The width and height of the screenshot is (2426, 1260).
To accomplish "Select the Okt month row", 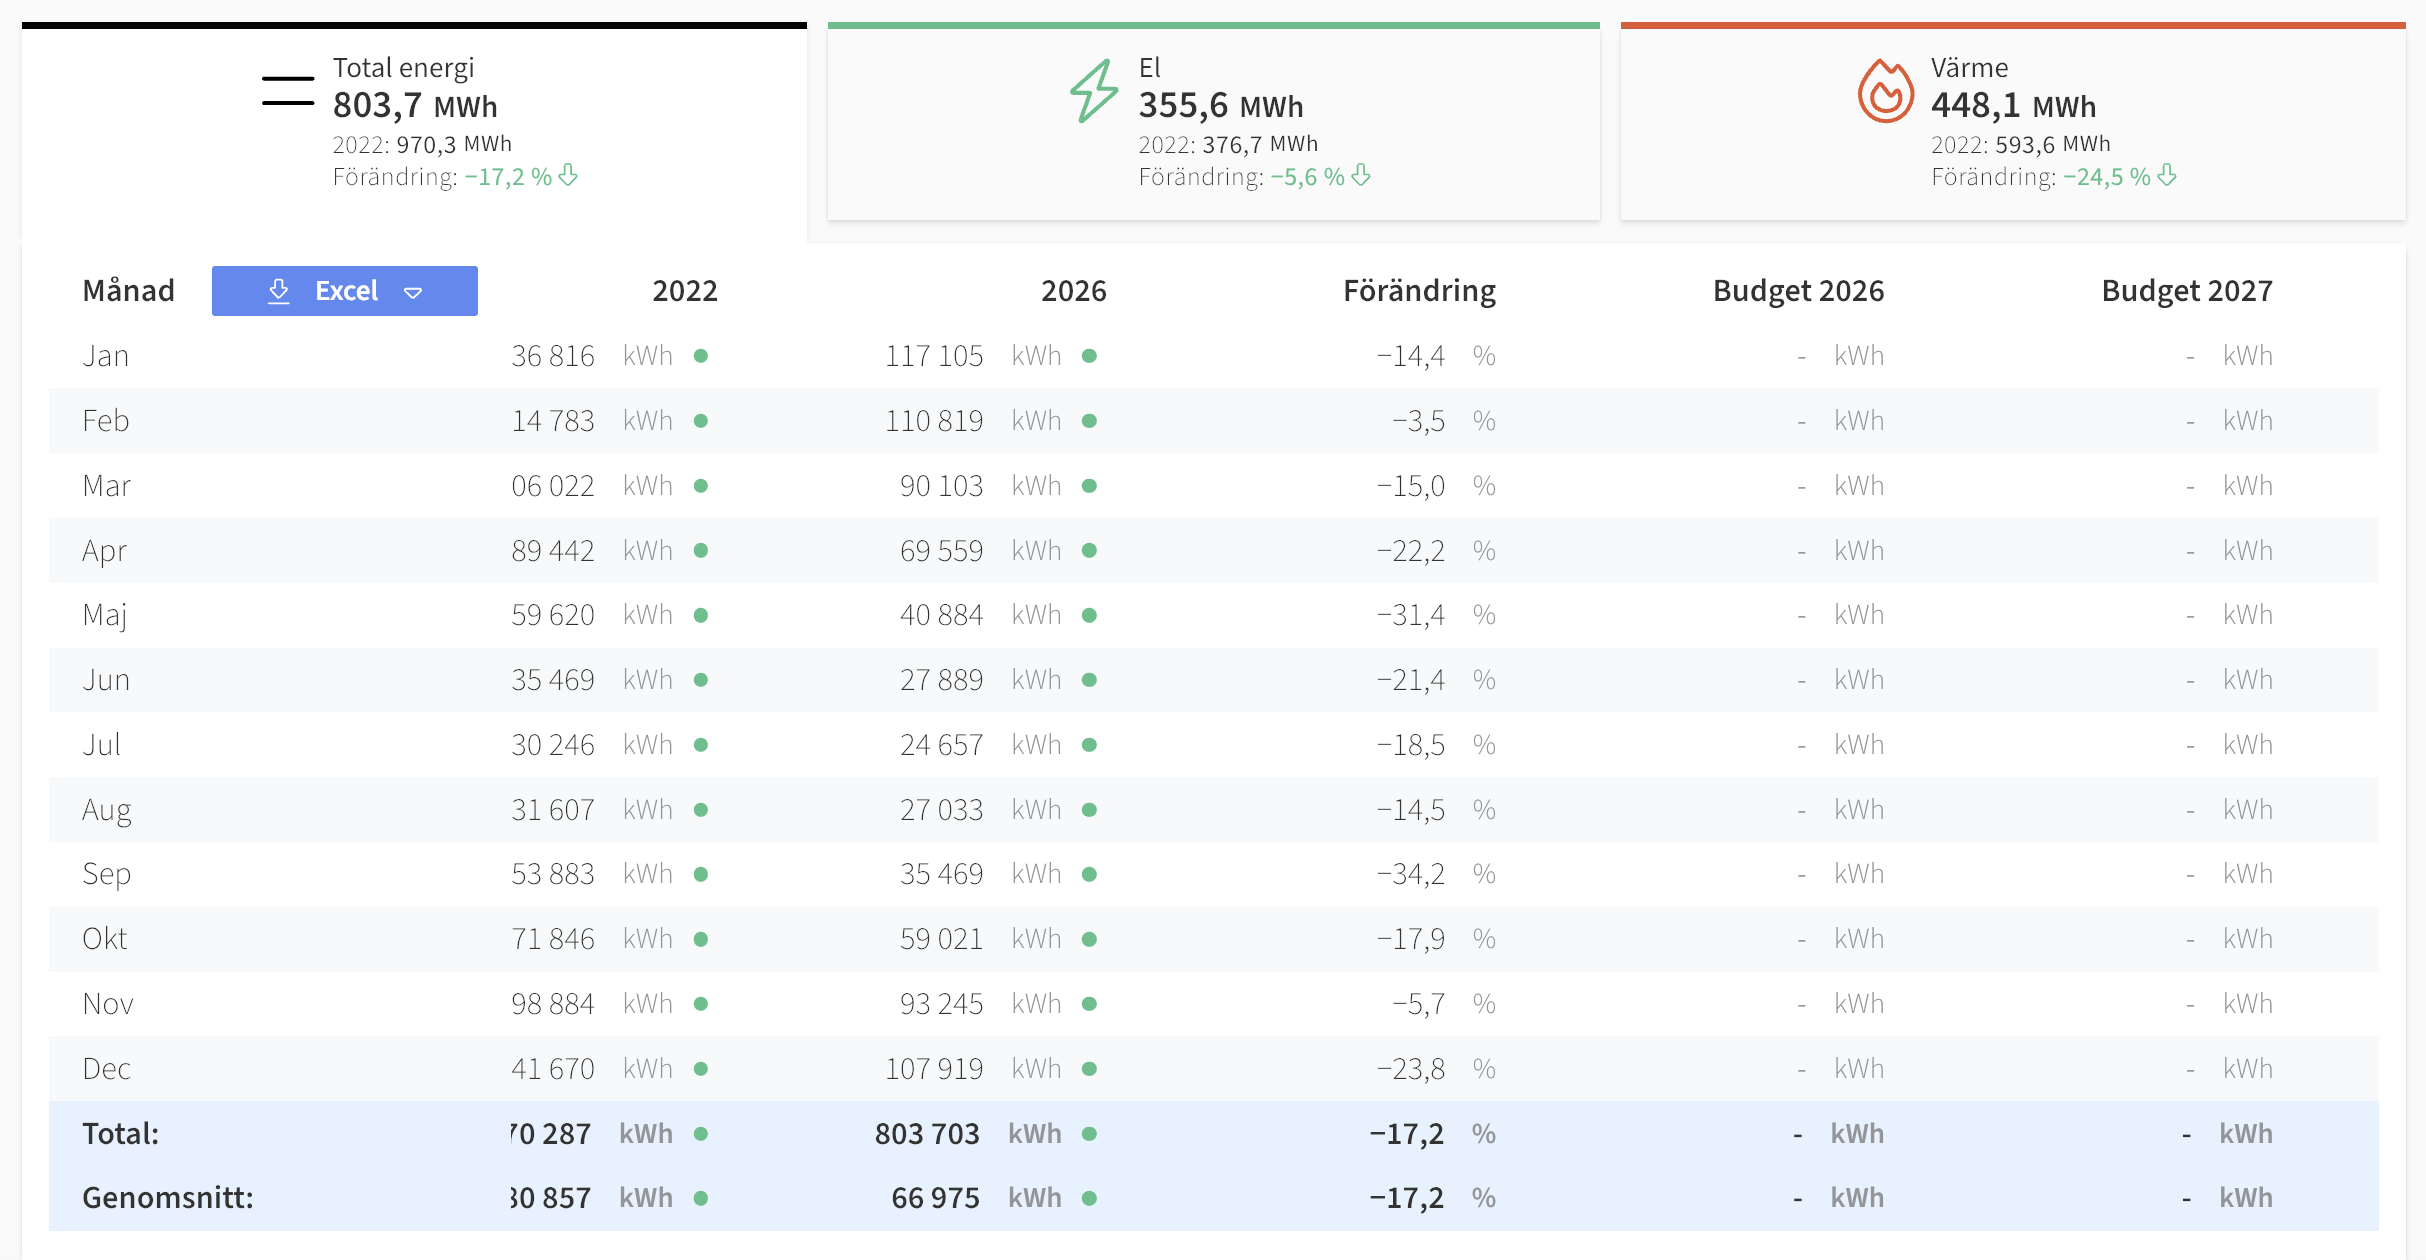I will [x=1214, y=939].
